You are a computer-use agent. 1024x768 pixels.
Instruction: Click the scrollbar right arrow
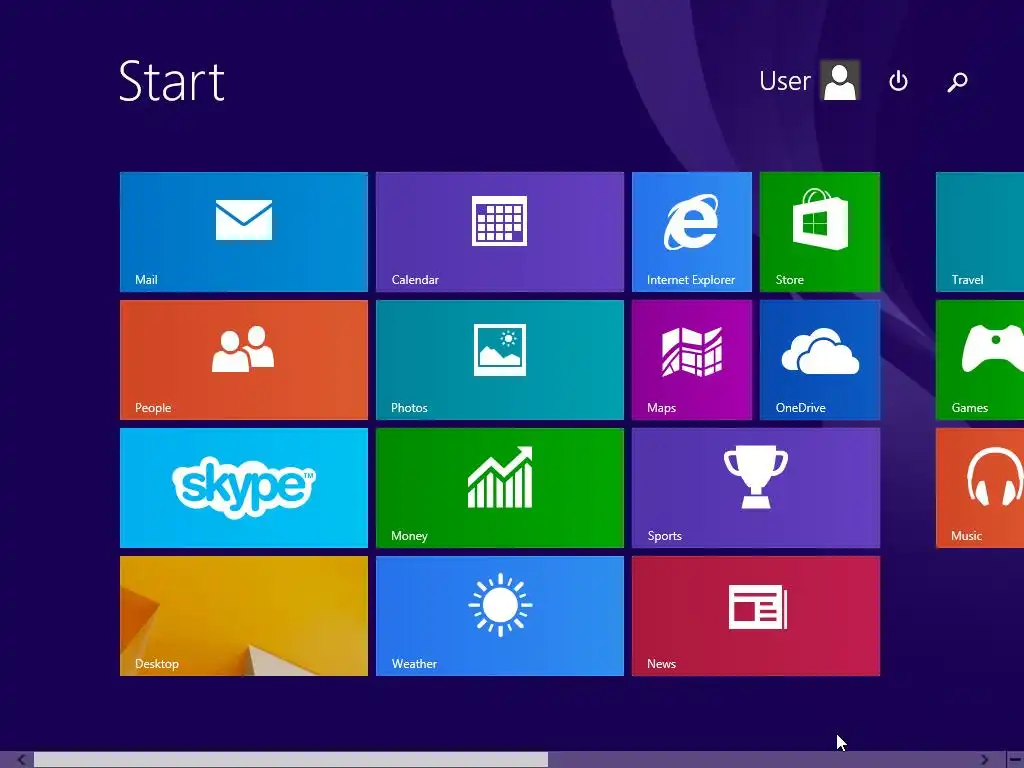tap(984, 760)
